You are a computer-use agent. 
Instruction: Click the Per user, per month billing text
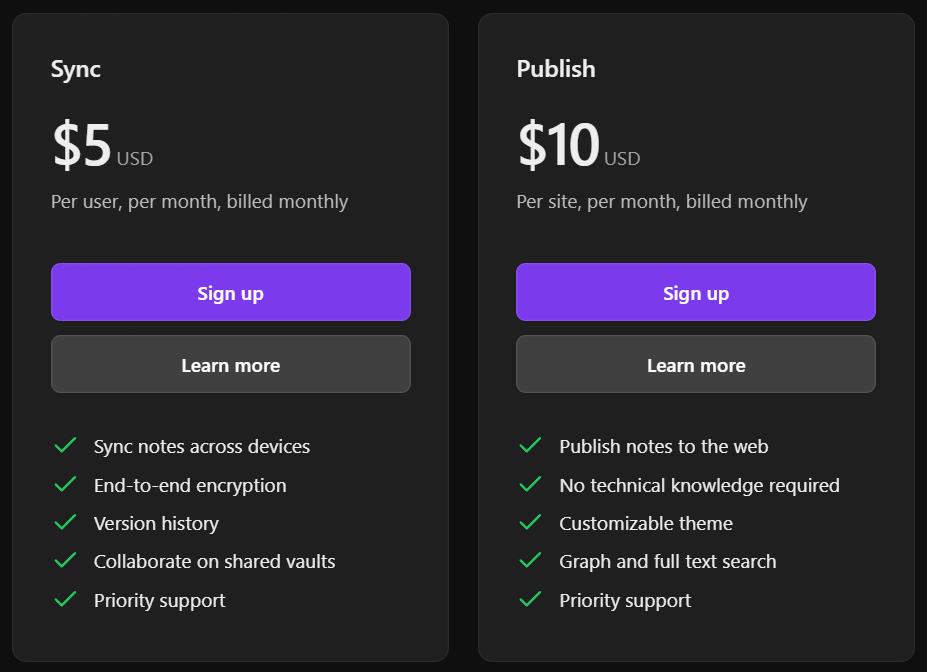click(x=199, y=202)
